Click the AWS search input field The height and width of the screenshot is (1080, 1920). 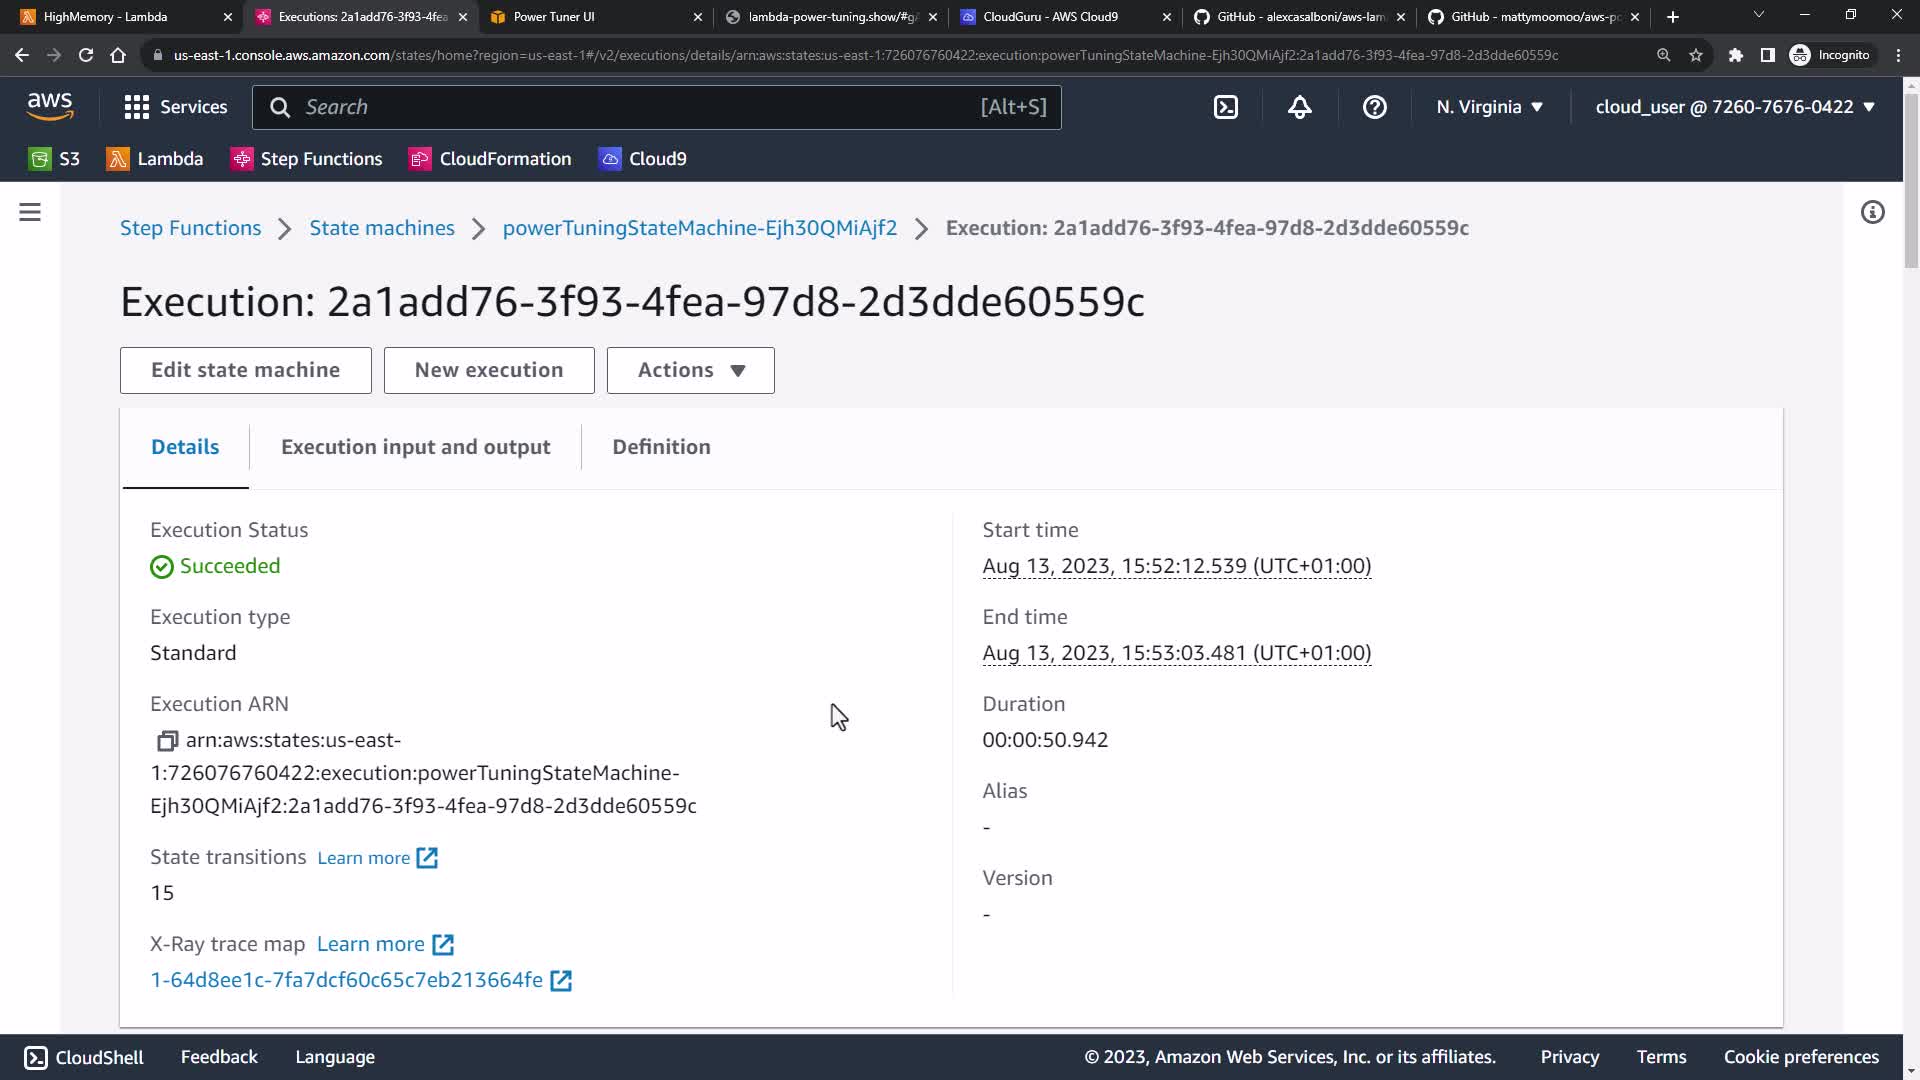point(640,107)
